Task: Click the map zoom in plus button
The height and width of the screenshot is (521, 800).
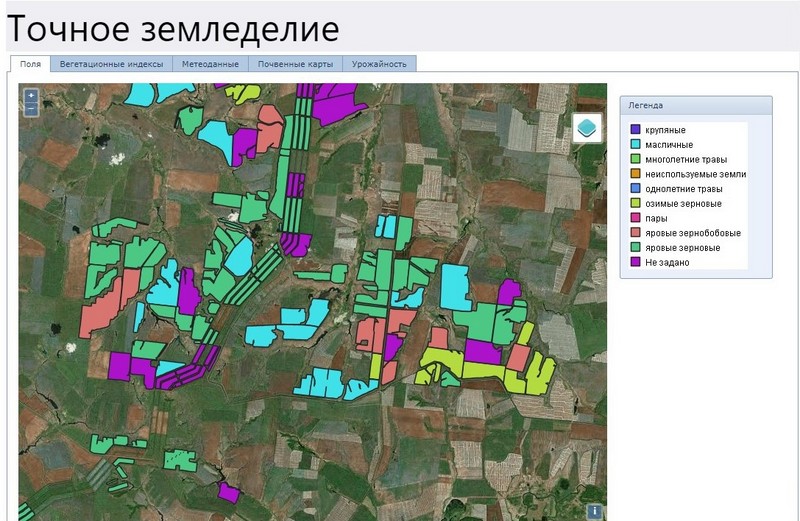Action: coord(32,96)
